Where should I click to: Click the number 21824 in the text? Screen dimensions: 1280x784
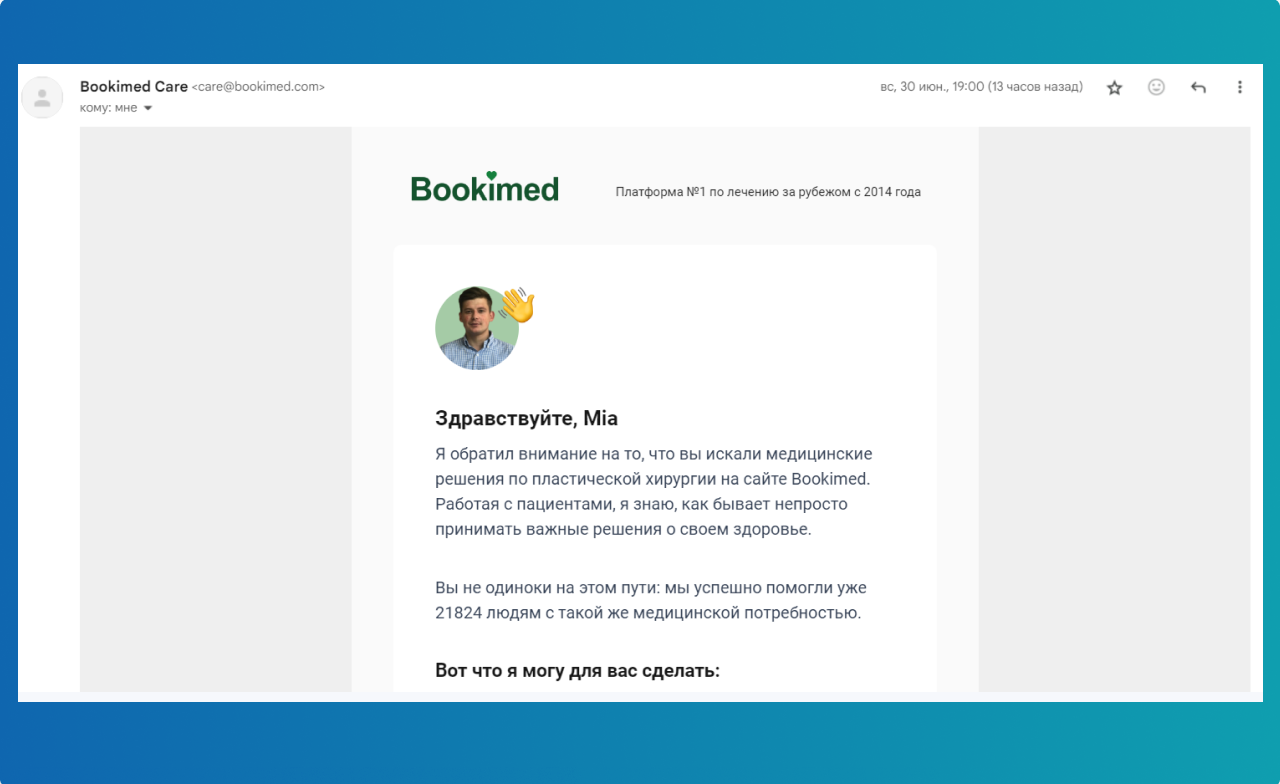coord(457,612)
